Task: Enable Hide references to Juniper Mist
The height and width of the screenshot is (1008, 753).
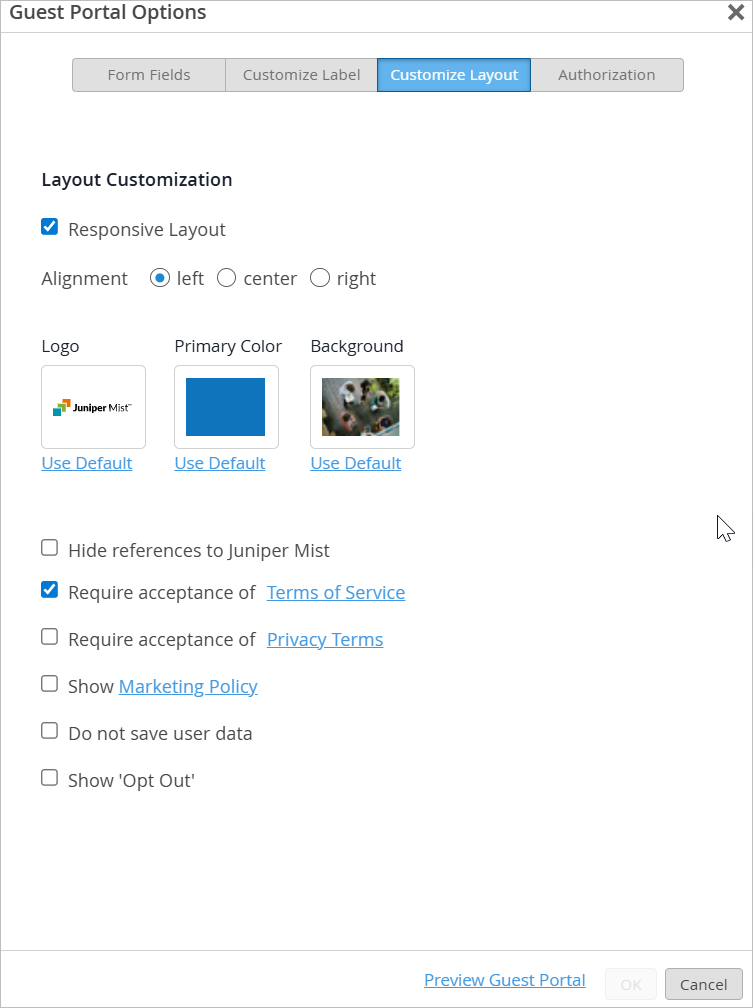Action: [x=49, y=548]
